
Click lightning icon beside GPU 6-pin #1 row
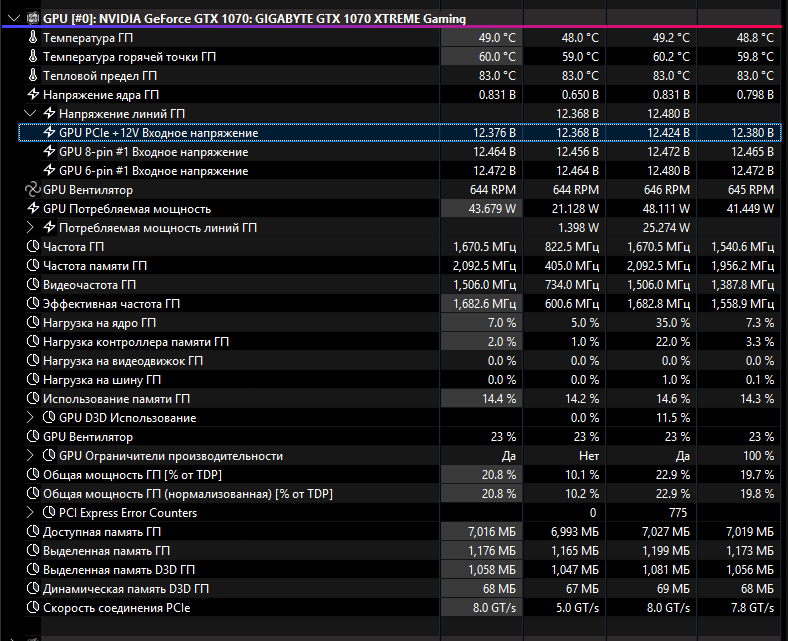[x=49, y=170]
